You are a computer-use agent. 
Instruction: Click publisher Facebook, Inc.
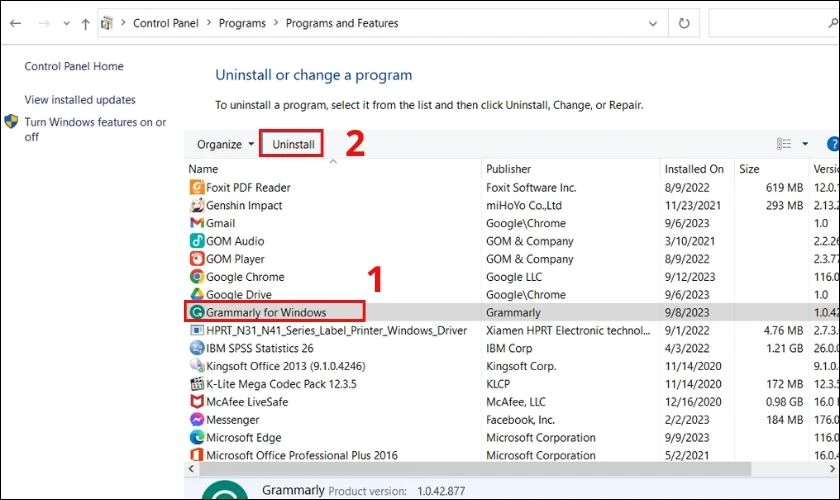click(520, 420)
